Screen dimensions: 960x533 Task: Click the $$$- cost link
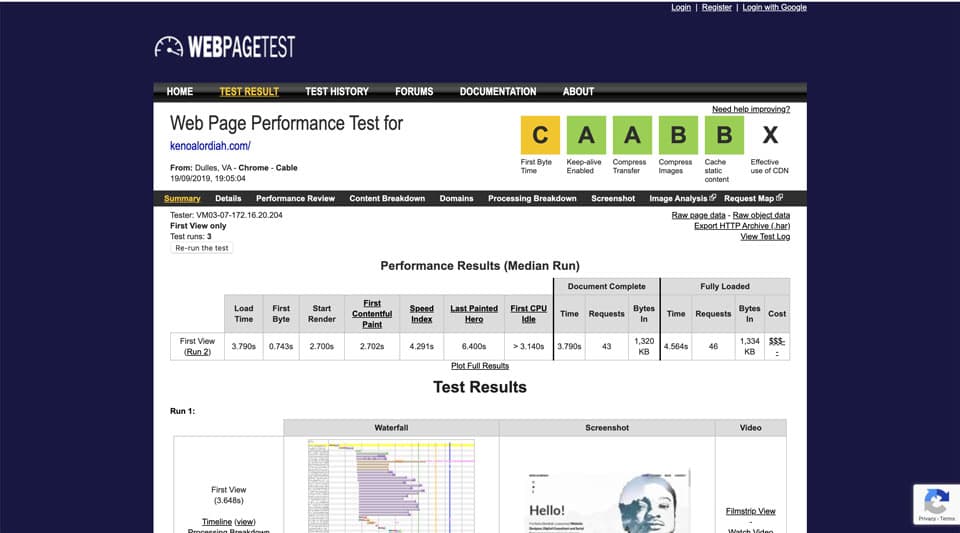tap(777, 346)
